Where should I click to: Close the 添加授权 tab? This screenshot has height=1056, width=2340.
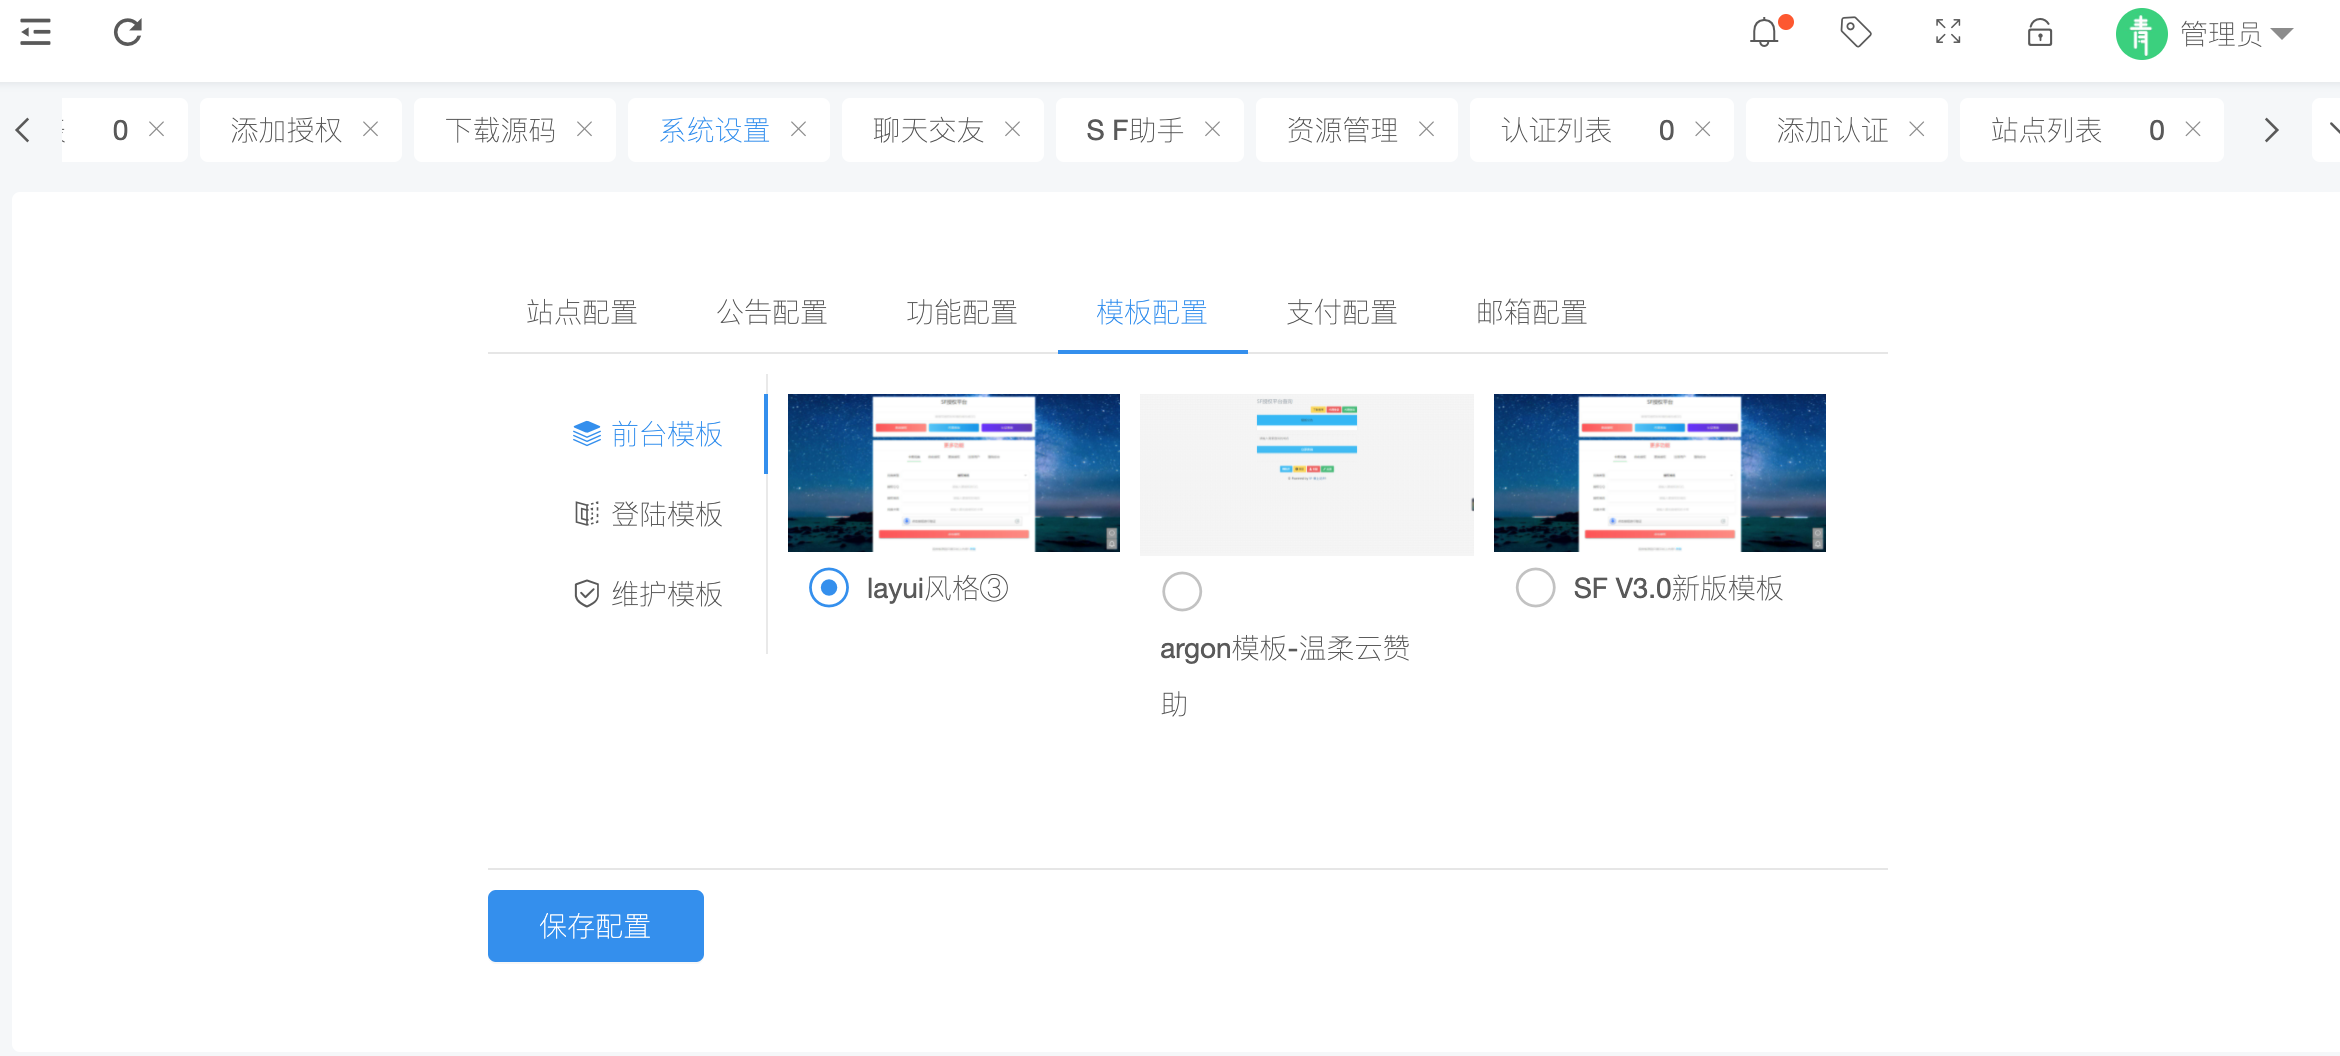point(371,129)
